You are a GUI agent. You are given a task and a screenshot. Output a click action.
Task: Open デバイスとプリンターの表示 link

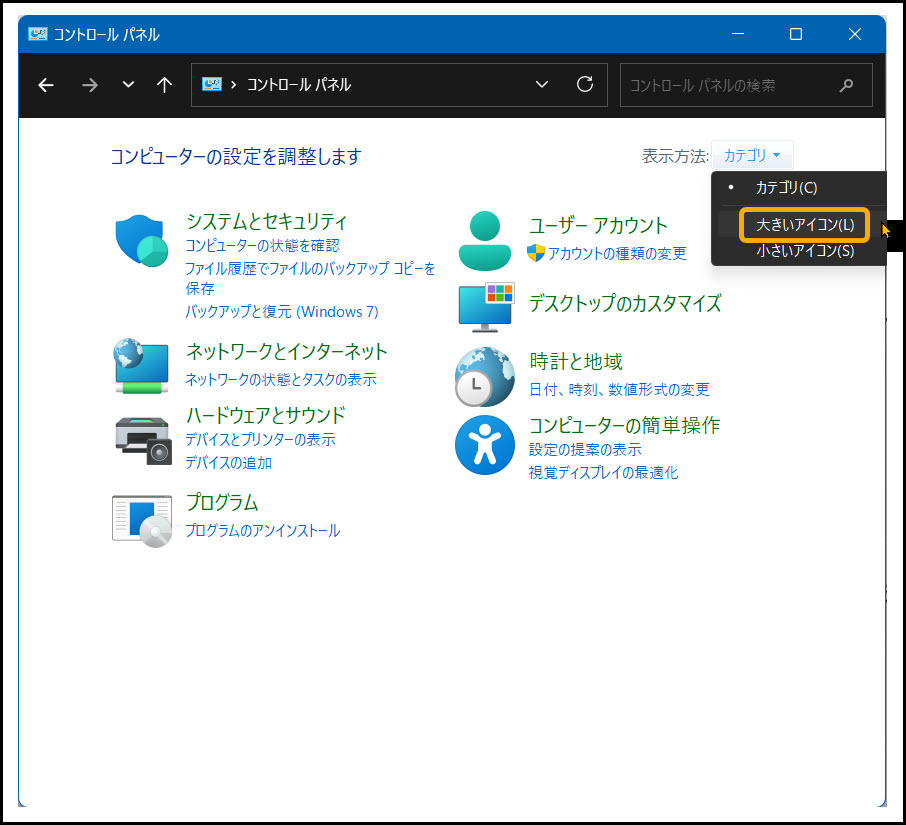pyautogui.click(x=260, y=440)
